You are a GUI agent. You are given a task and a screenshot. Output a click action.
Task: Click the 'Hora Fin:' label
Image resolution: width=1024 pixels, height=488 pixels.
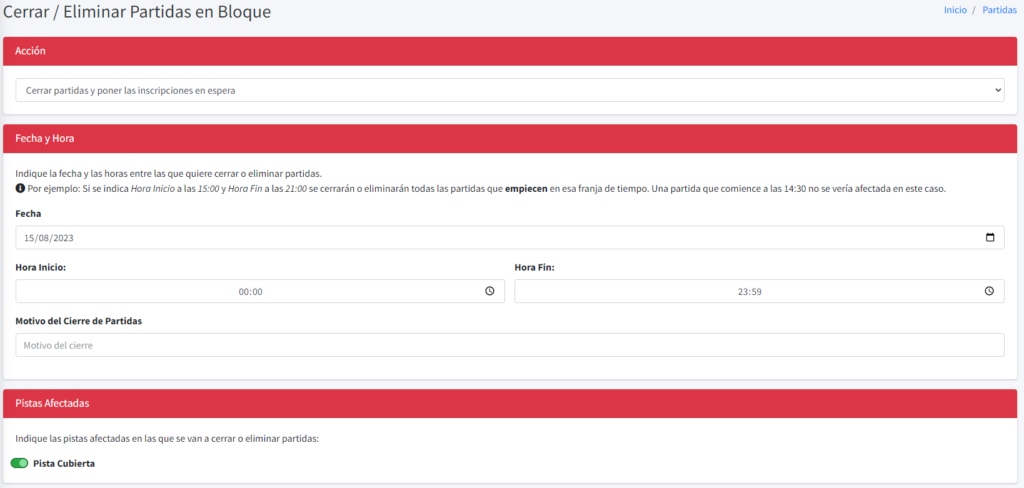(x=535, y=267)
